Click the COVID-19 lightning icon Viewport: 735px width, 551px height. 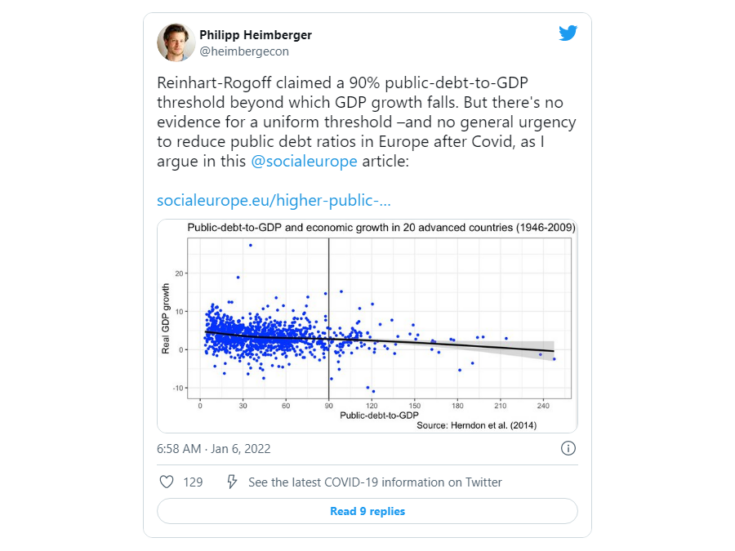pyautogui.click(x=232, y=482)
